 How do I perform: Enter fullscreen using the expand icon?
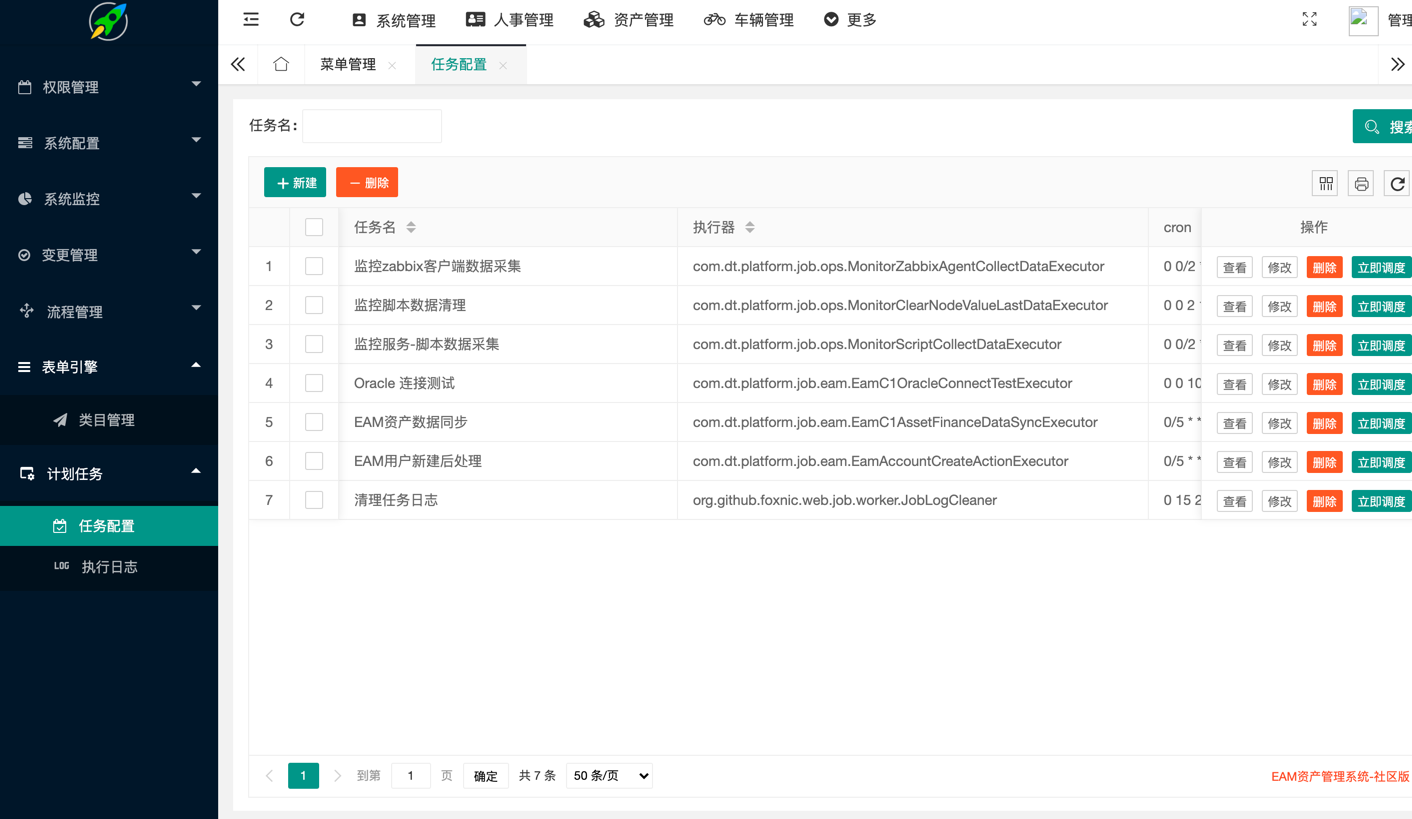click(1309, 20)
